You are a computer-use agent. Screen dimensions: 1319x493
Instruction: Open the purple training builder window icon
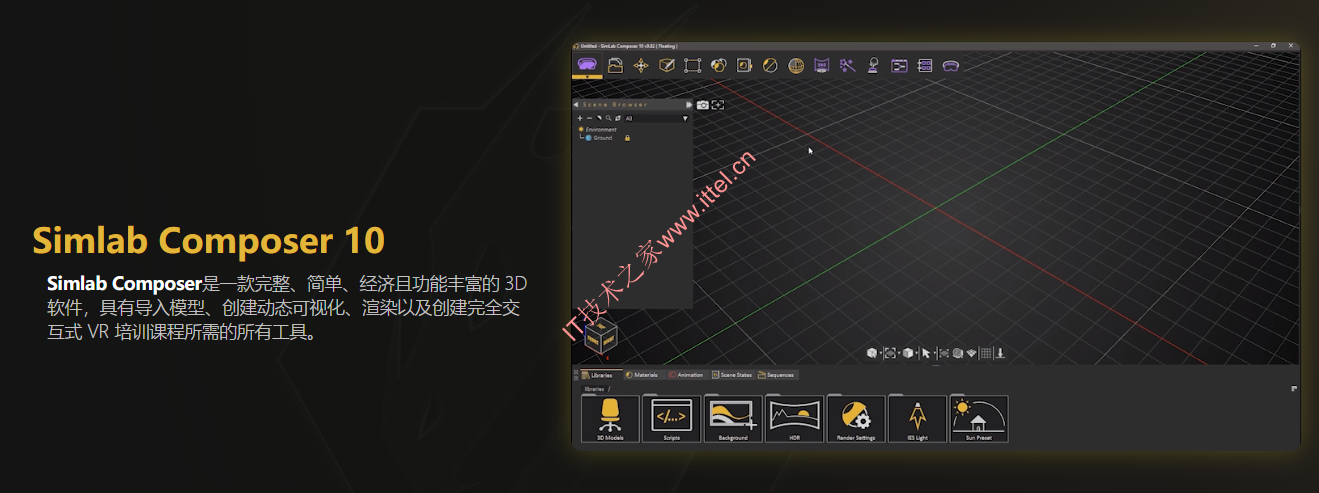(x=899, y=65)
